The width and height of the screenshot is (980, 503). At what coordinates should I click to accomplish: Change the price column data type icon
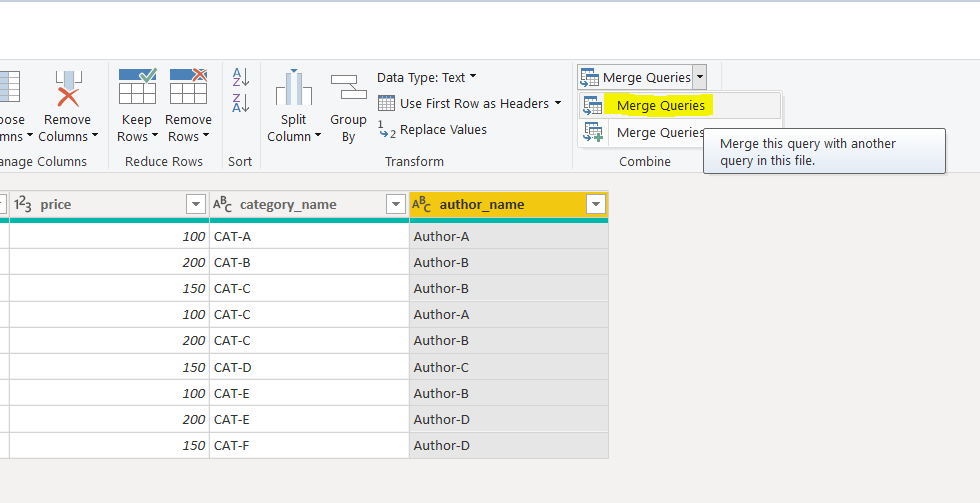point(24,205)
